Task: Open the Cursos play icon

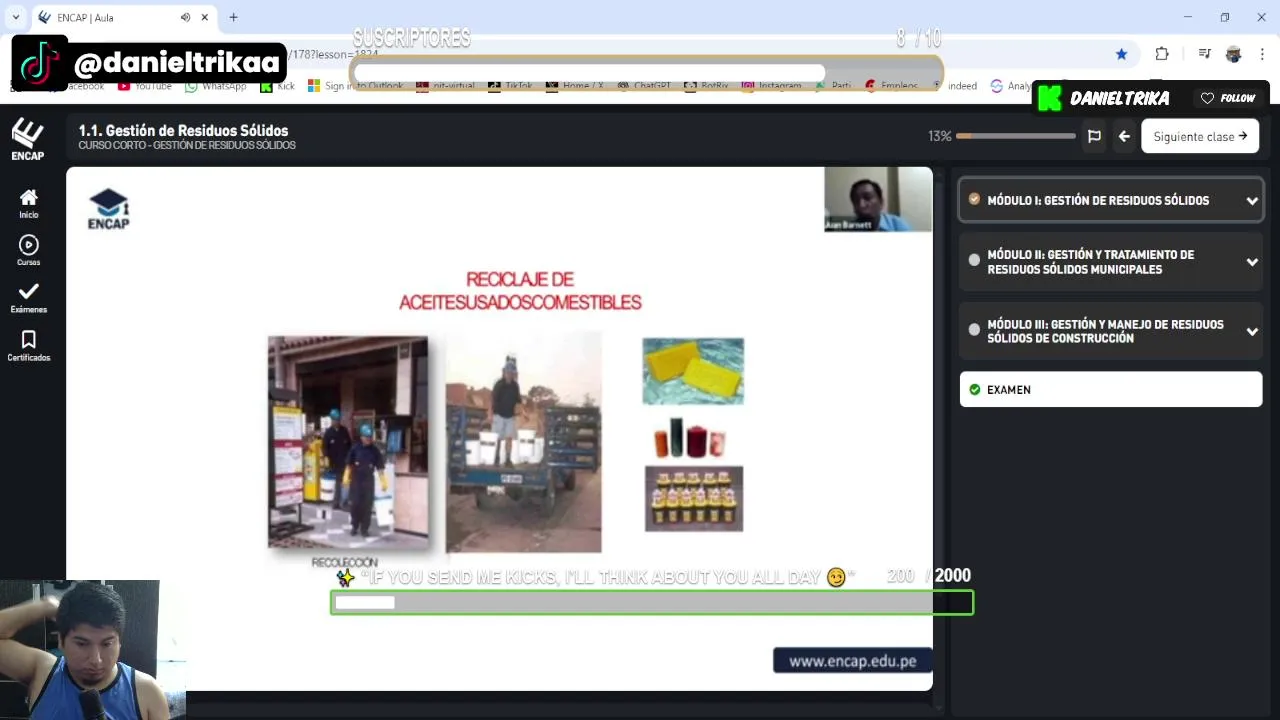Action: [28, 251]
